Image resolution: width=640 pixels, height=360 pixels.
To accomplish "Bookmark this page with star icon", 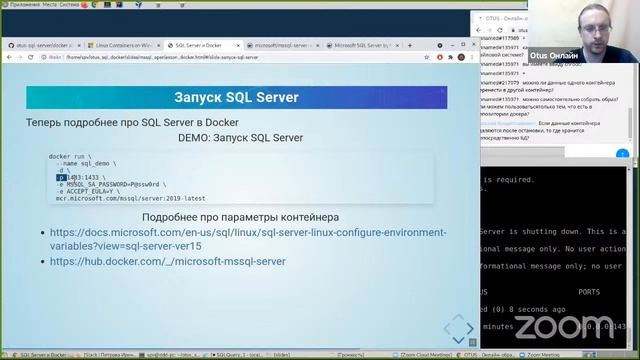I will [x=427, y=58].
